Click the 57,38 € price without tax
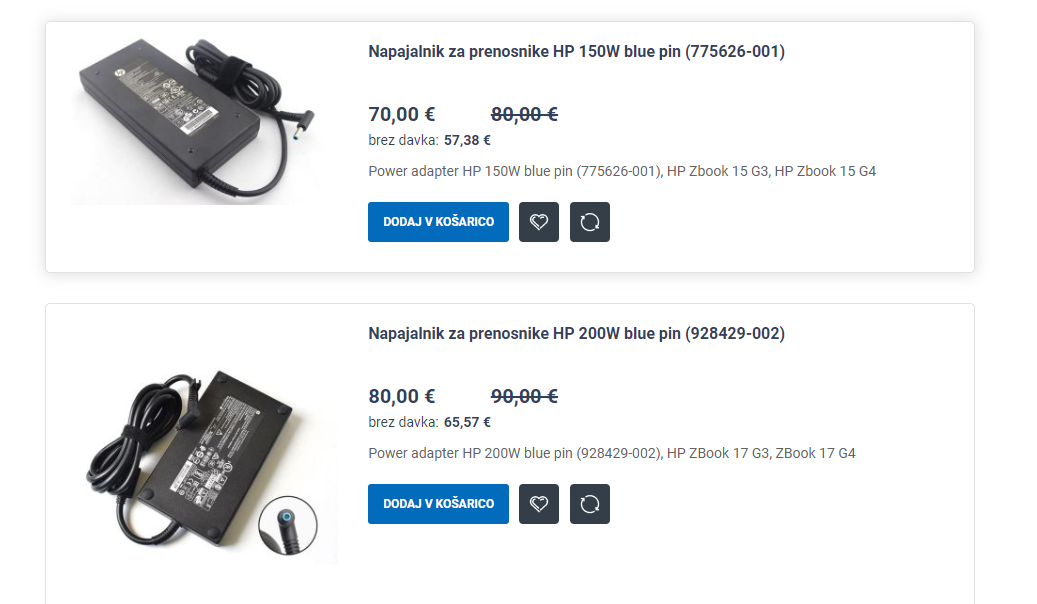1037x604 pixels. [x=467, y=140]
